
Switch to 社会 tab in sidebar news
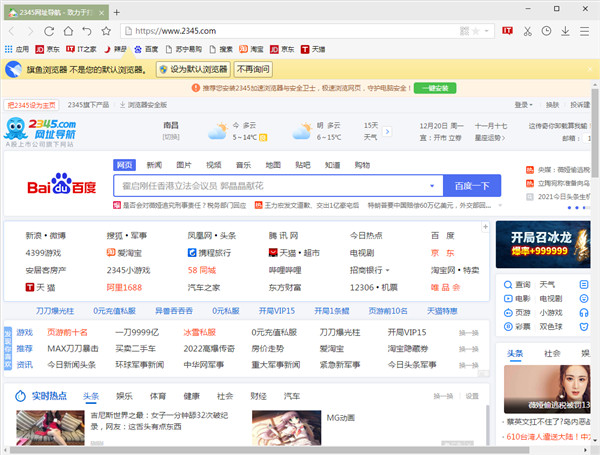(552, 353)
